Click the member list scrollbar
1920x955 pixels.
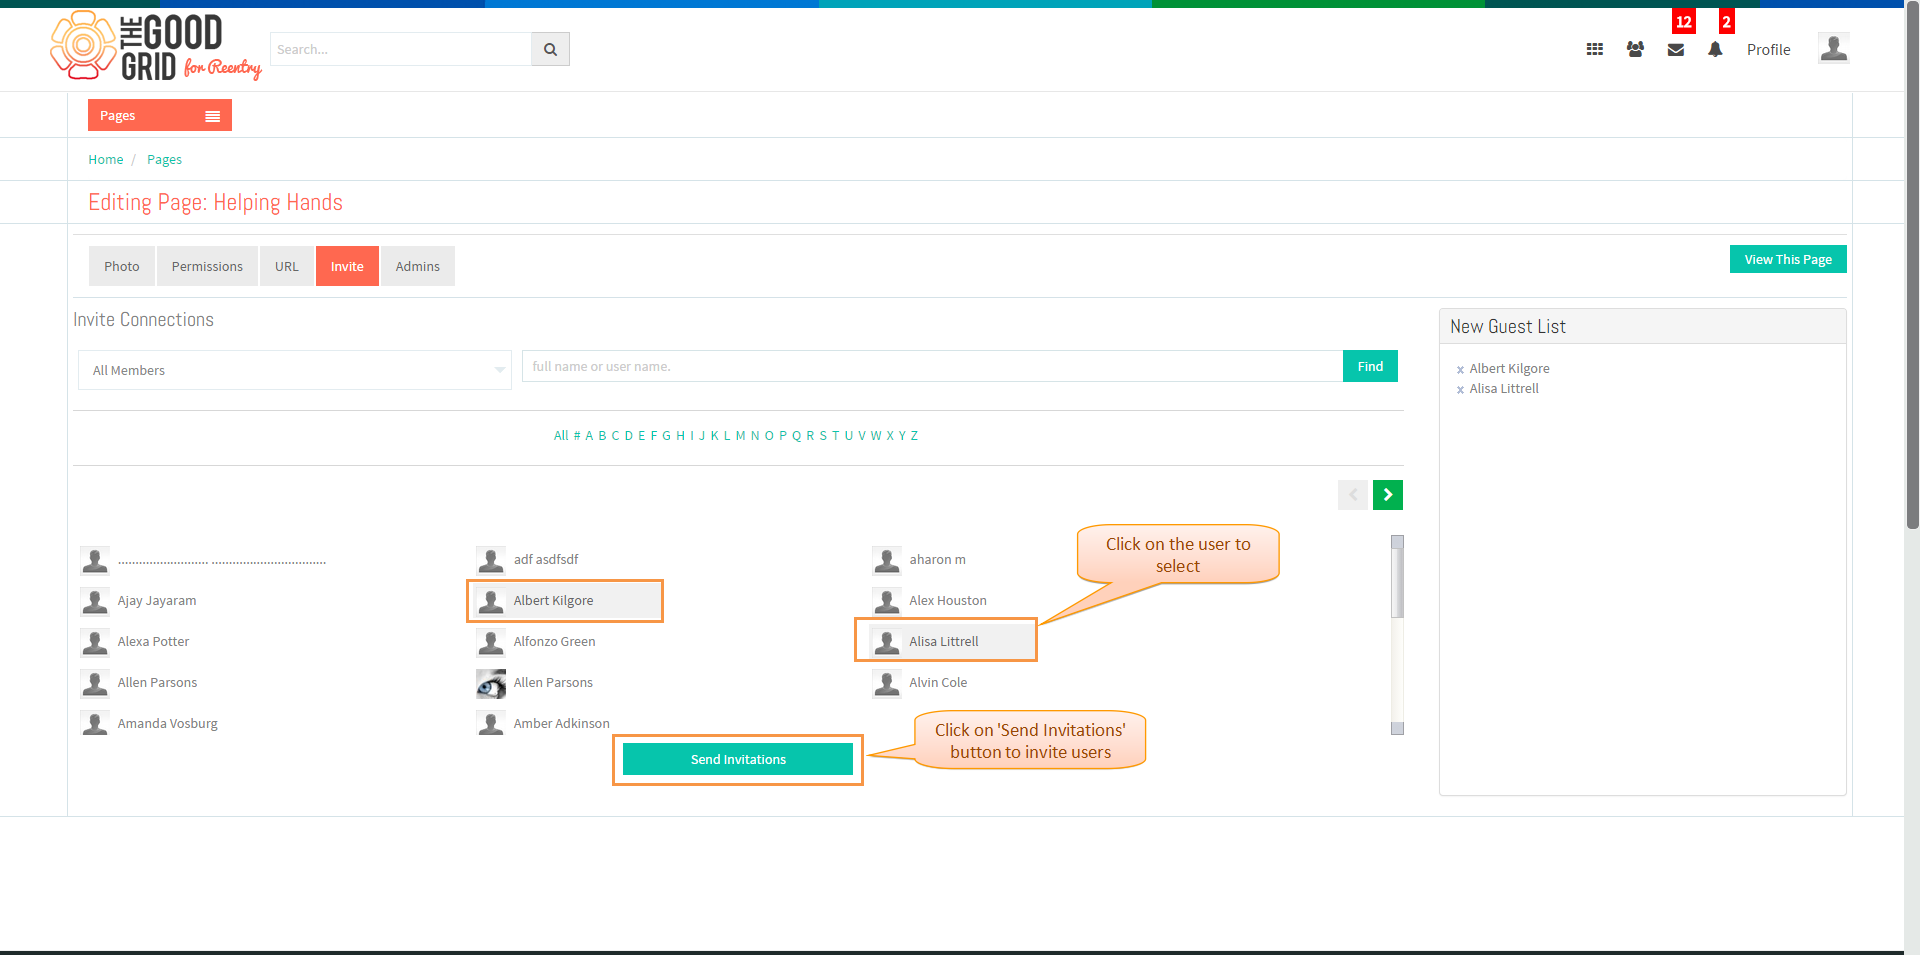pyautogui.click(x=1397, y=635)
